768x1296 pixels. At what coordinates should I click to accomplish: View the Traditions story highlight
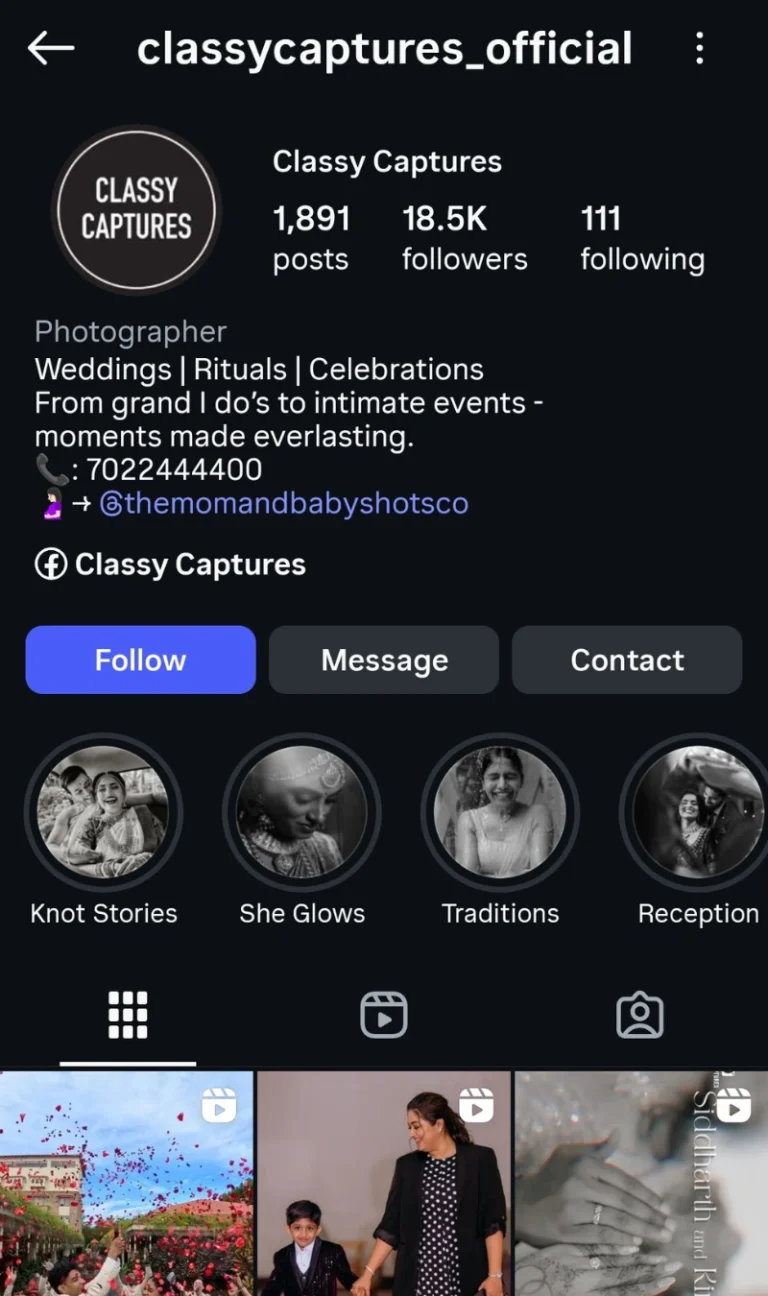[500, 811]
